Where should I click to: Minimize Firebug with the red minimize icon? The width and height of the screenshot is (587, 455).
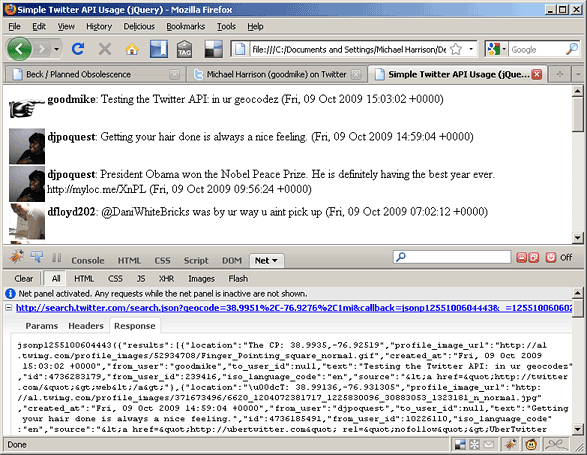point(521,257)
